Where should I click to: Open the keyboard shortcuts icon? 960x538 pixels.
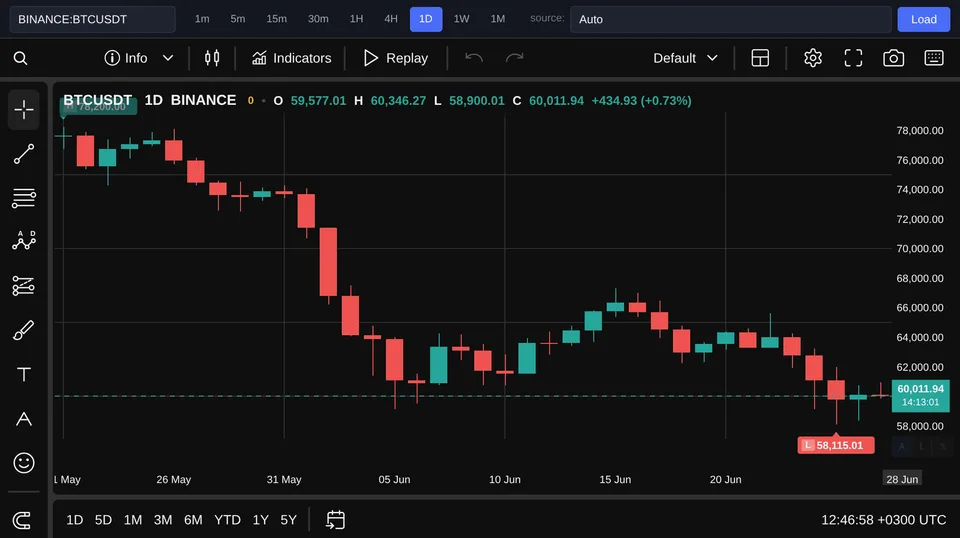(x=934, y=58)
